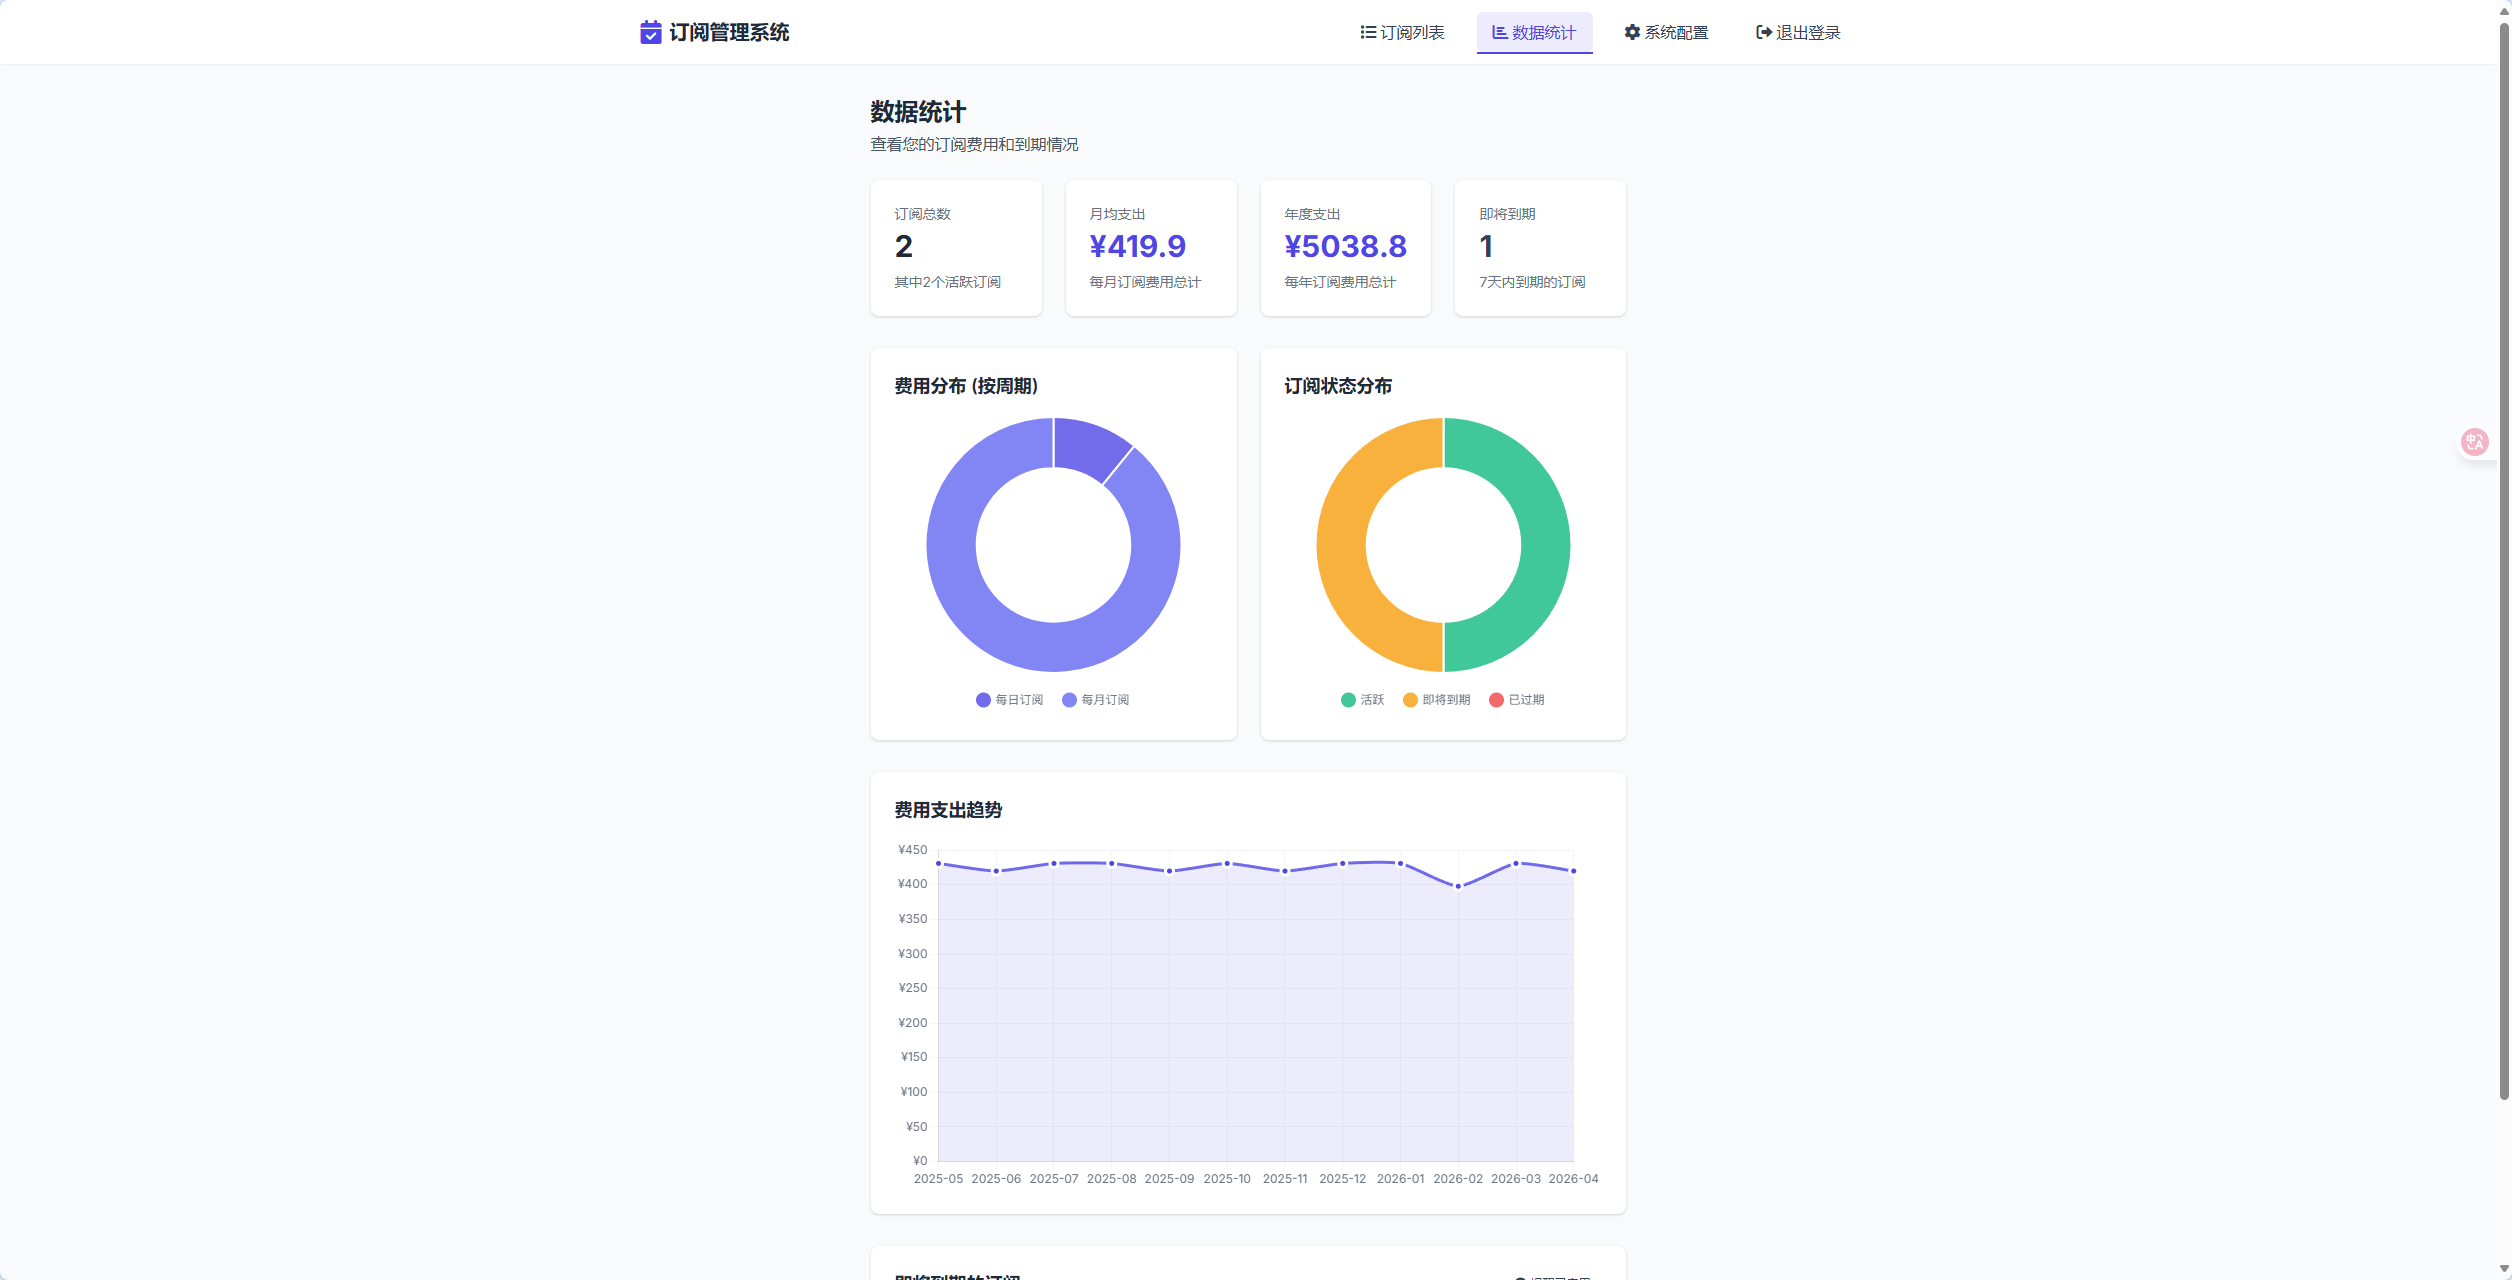
Task: Click the list icon beside 订阅列表
Action: (x=1368, y=33)
